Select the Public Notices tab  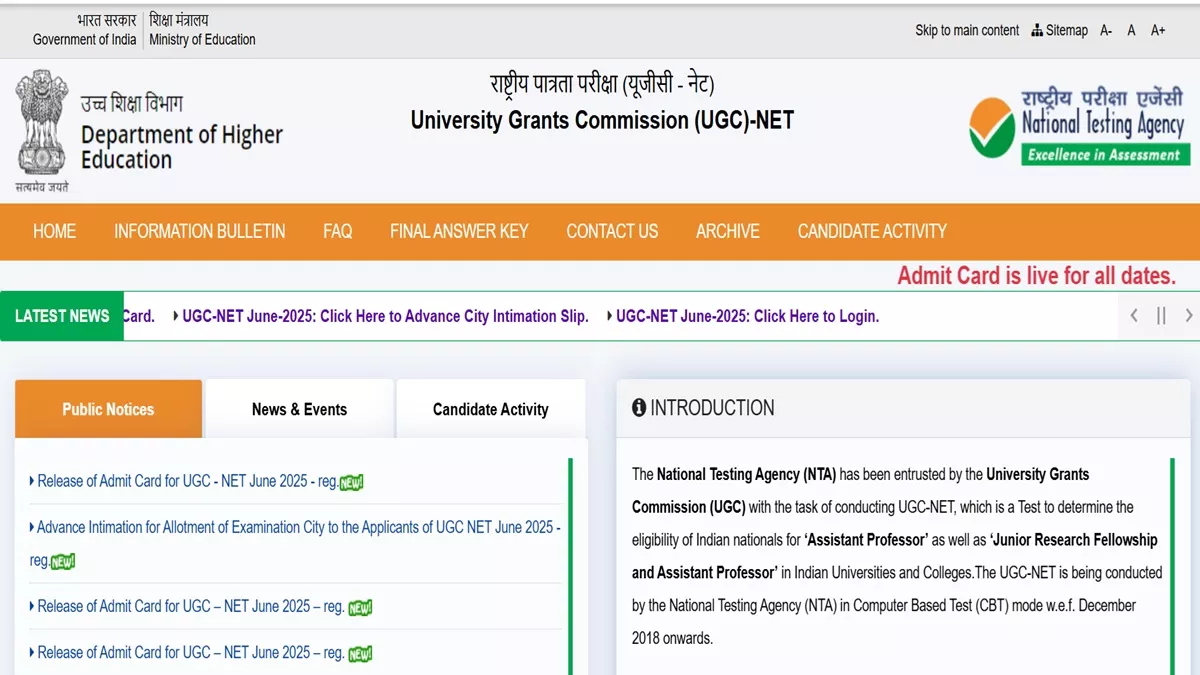[x=108, y=409]
